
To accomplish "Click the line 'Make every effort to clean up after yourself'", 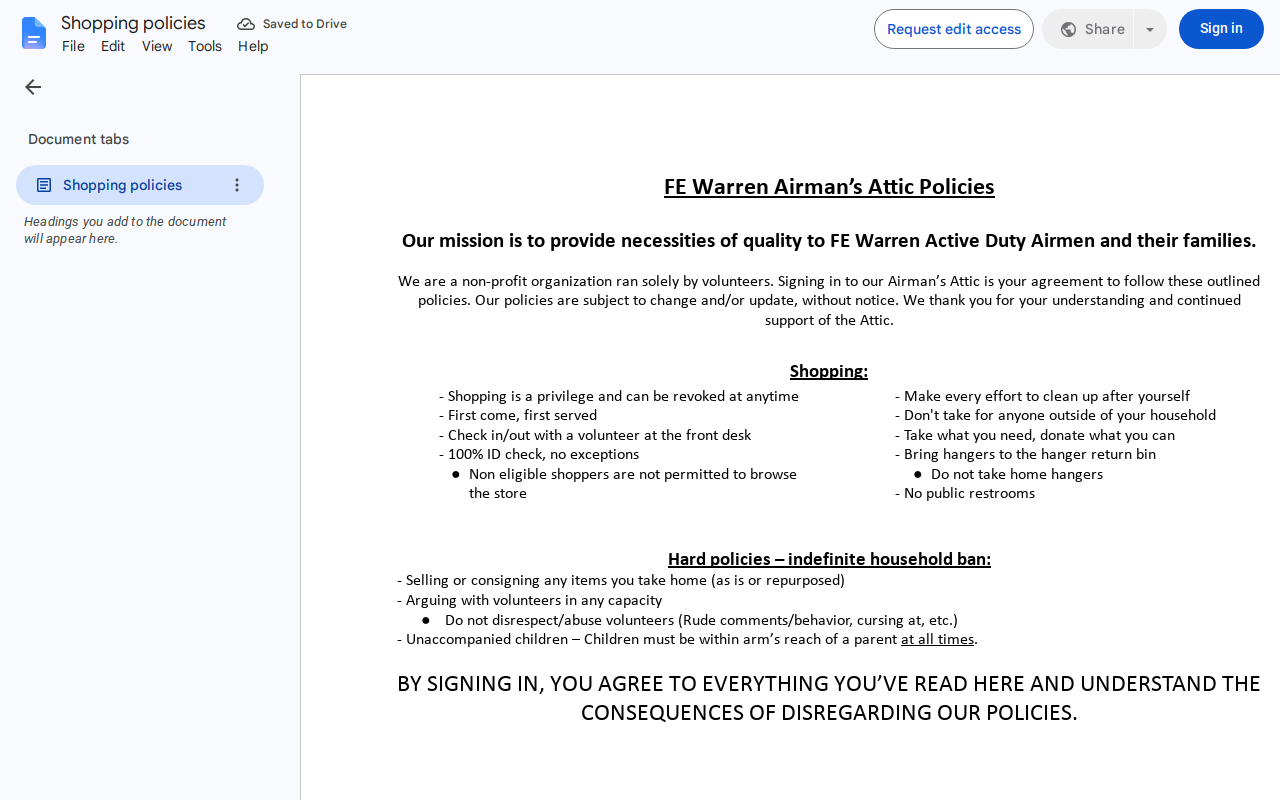I will click(x=1042, y=396).
